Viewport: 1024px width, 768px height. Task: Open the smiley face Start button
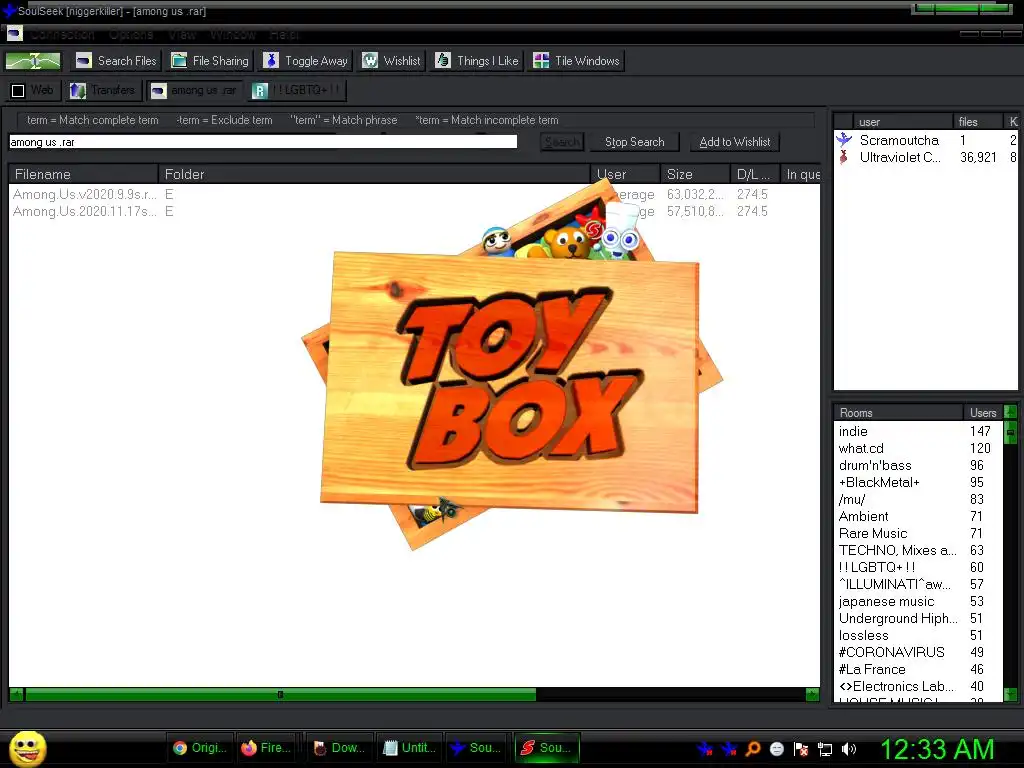click(27, 748)
